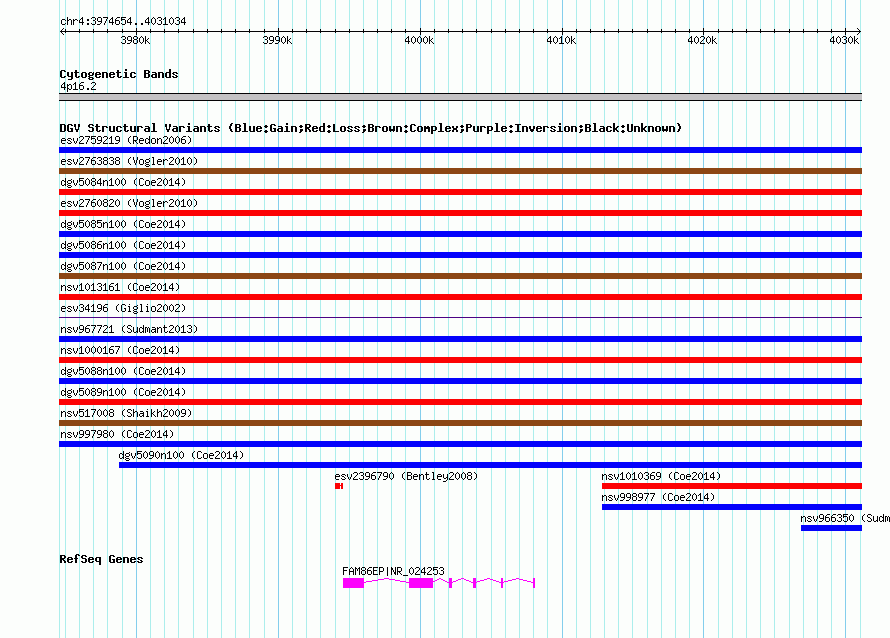Click the DGV Structural Variants track title
Image resolution: width=890 pixels, height=638 pixels.
click(x=371, y=128)
